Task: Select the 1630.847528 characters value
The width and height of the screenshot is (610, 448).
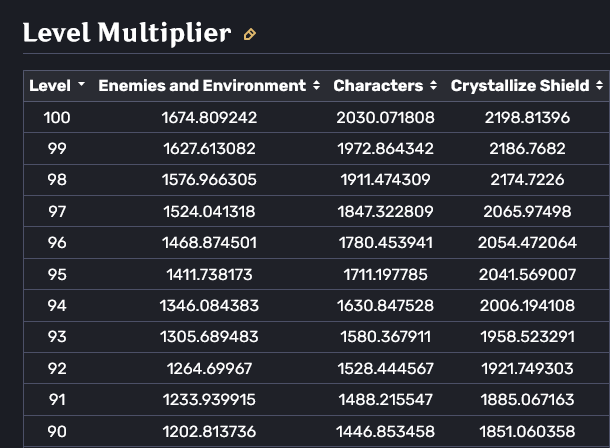Action: coord(385,305)
